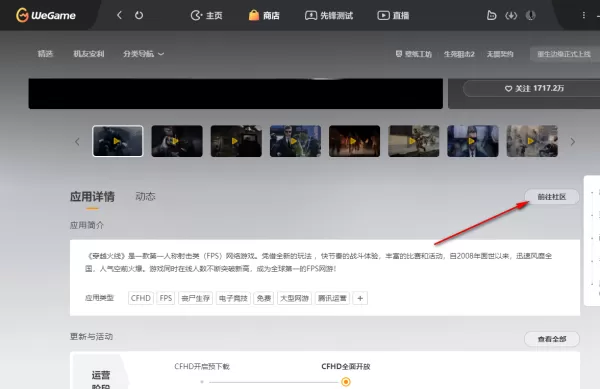The width and height of the screenshot is (600, 389).
Task: Expand the 分类导航 category dropdown
Action: pos(143,54)
